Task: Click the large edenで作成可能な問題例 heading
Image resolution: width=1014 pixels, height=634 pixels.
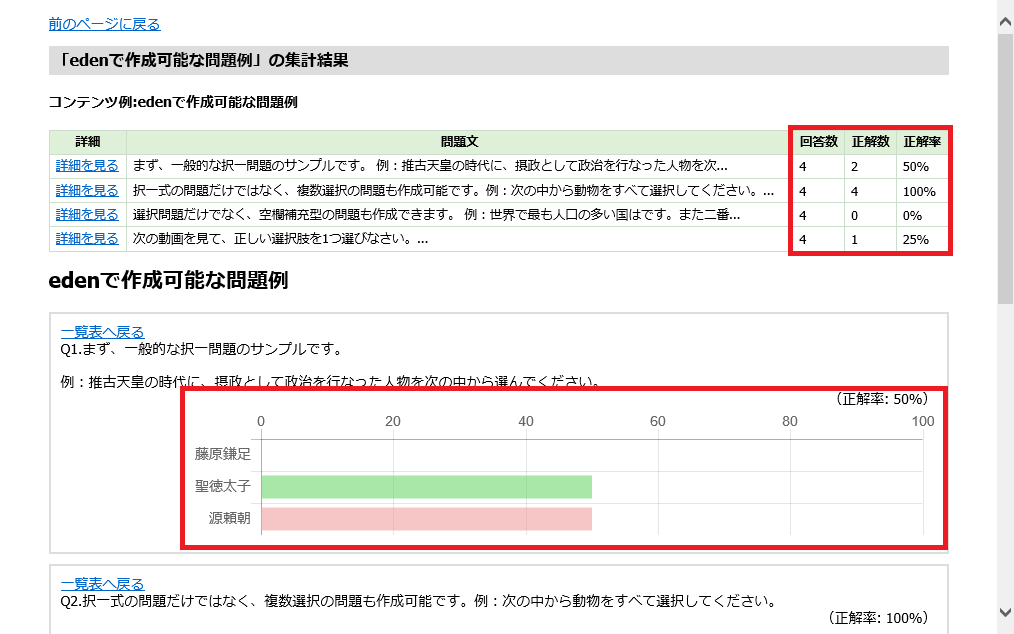Action: coord(168,280)
